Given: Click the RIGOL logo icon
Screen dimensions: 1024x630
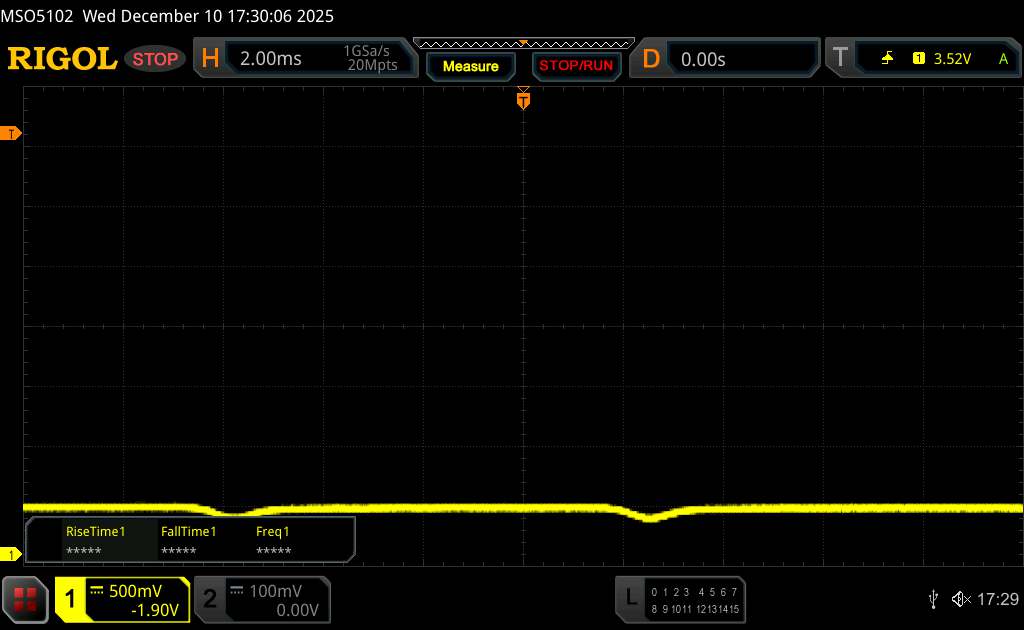Looking at the screenshot, I should coord(62,59).
